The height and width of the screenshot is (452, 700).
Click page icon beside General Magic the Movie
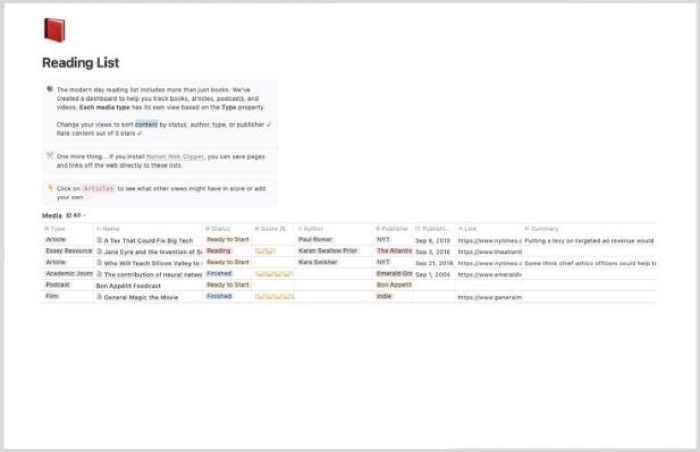tap(99, 297)
